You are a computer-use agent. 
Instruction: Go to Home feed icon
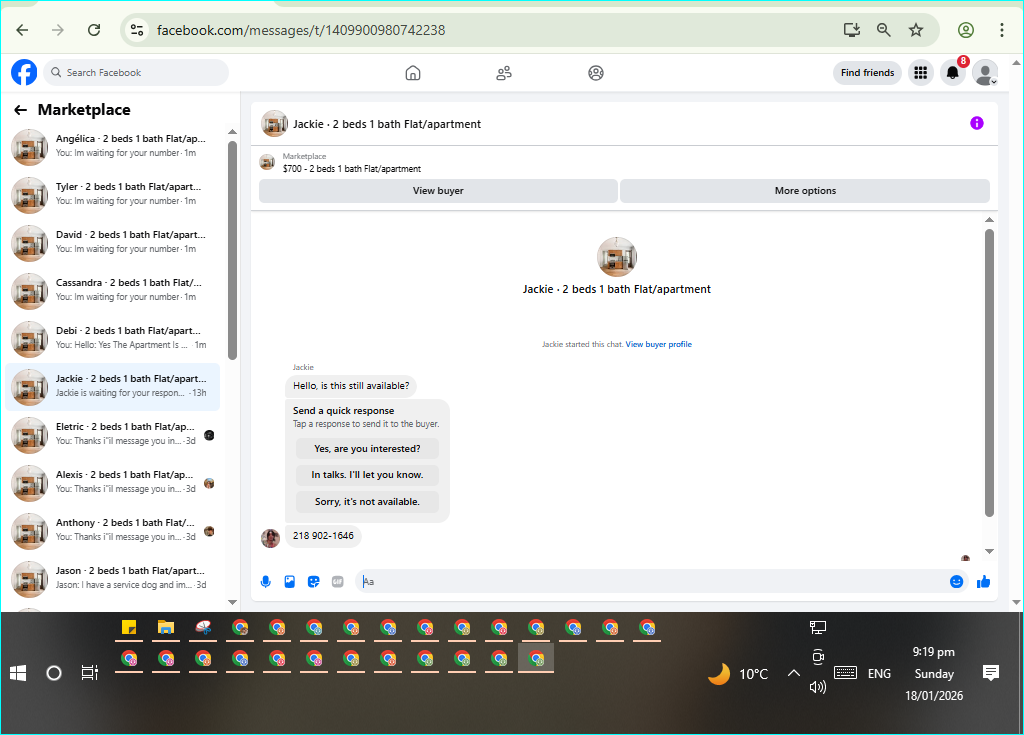(413, 73)
